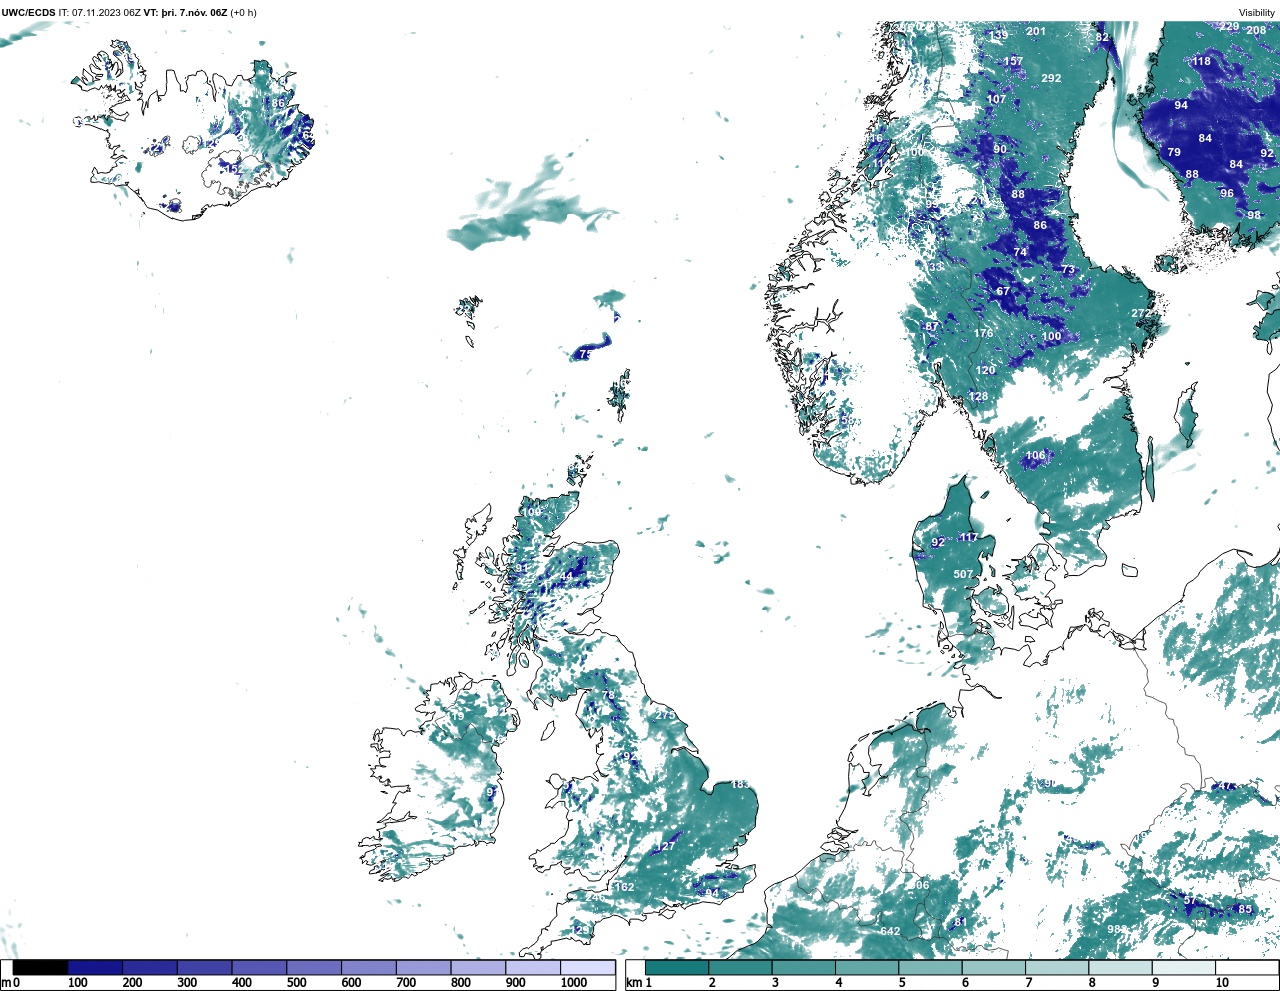Select the 400–500 m legend swatch
Image resolution: width=1280 pixels, height=991 pixels.
pyautogui.click(x=259, y=968)
